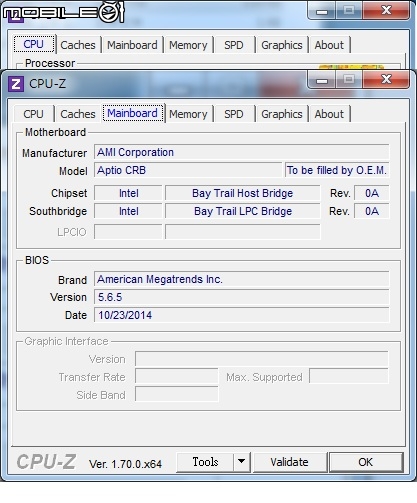Click the CPU-Z window title text
Screen dimensions: 417x503
[47, 84]
